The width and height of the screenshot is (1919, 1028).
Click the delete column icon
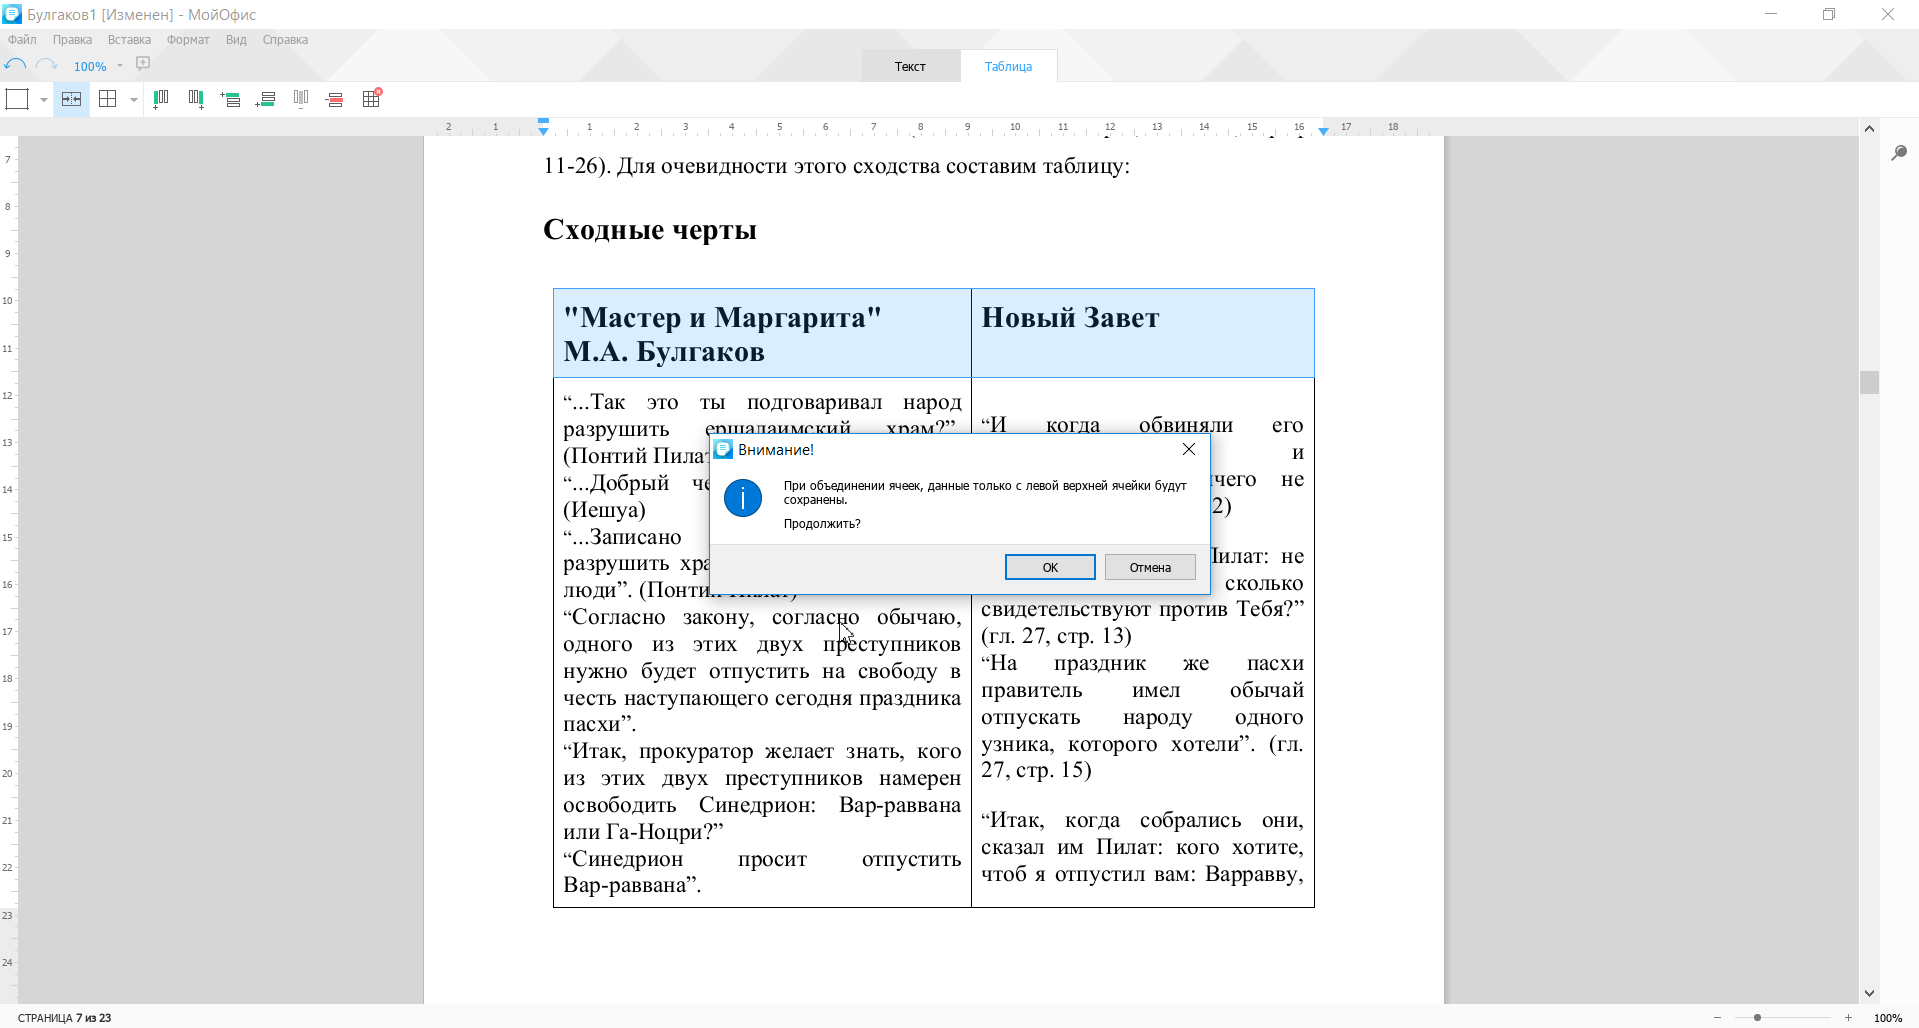(301, 99)
